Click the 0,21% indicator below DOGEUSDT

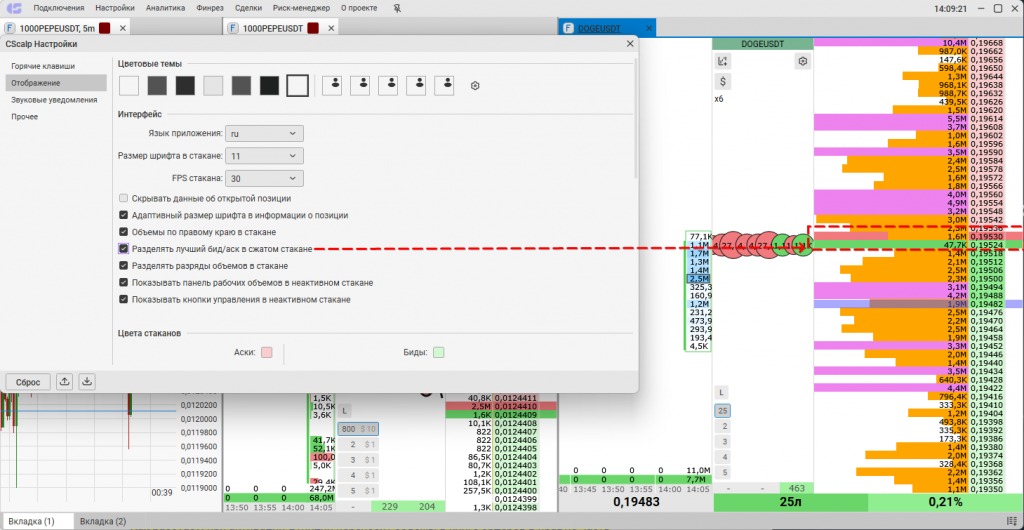[x=946, y=503]
